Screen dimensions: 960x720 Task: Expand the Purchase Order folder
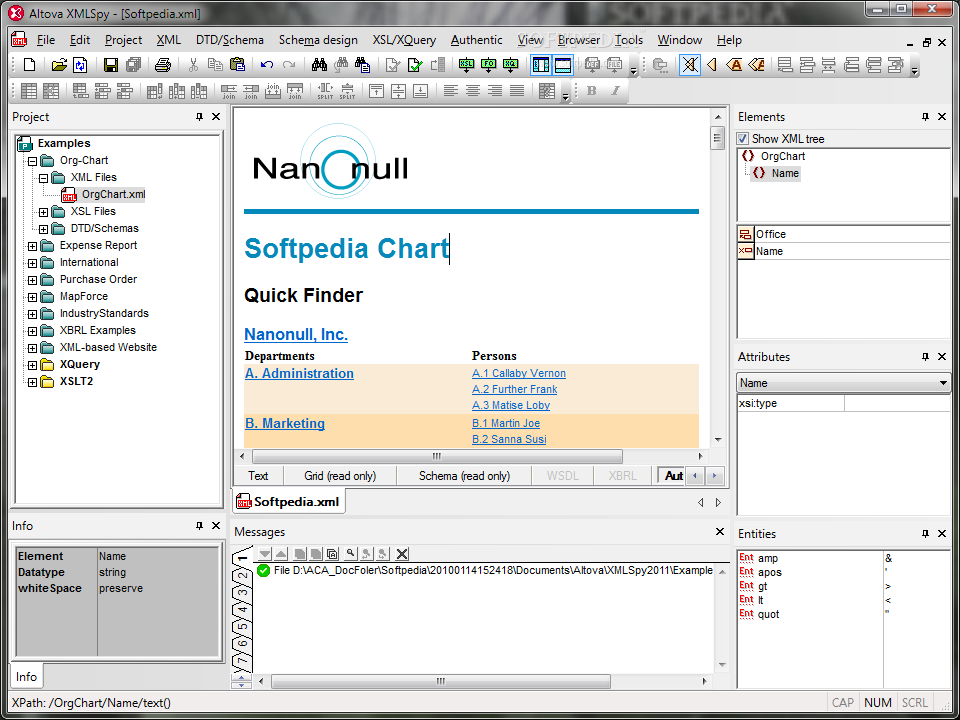coord(32,280)
